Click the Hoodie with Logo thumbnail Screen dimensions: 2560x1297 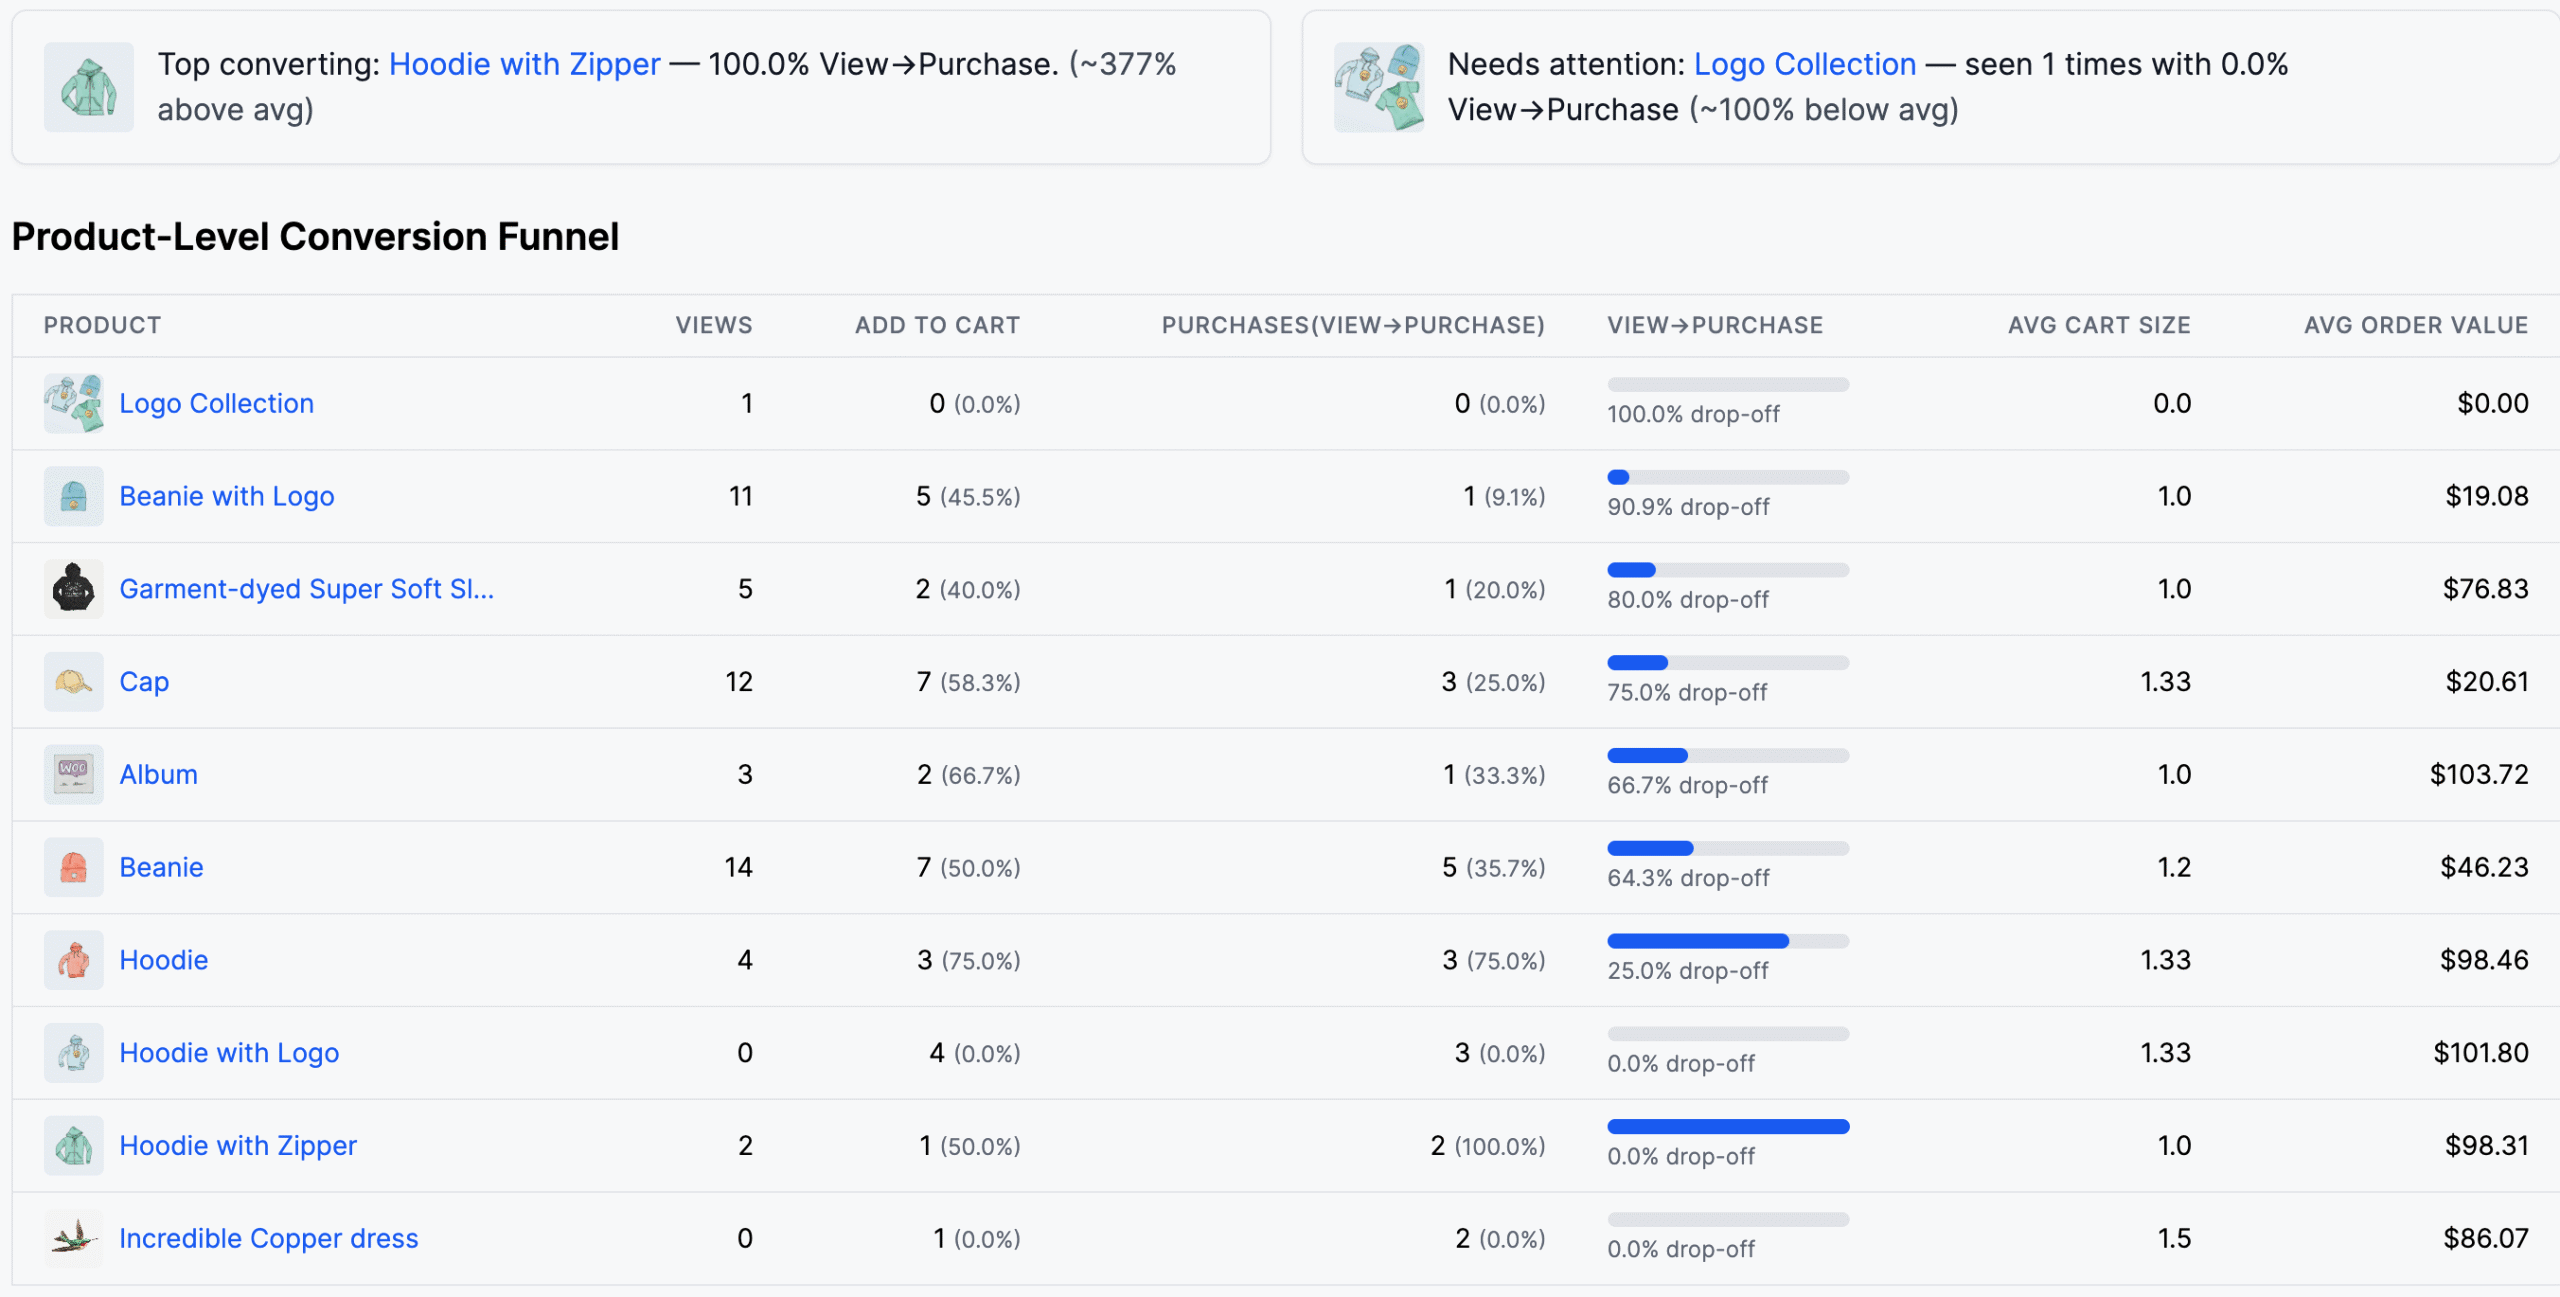pos(73,1052)
